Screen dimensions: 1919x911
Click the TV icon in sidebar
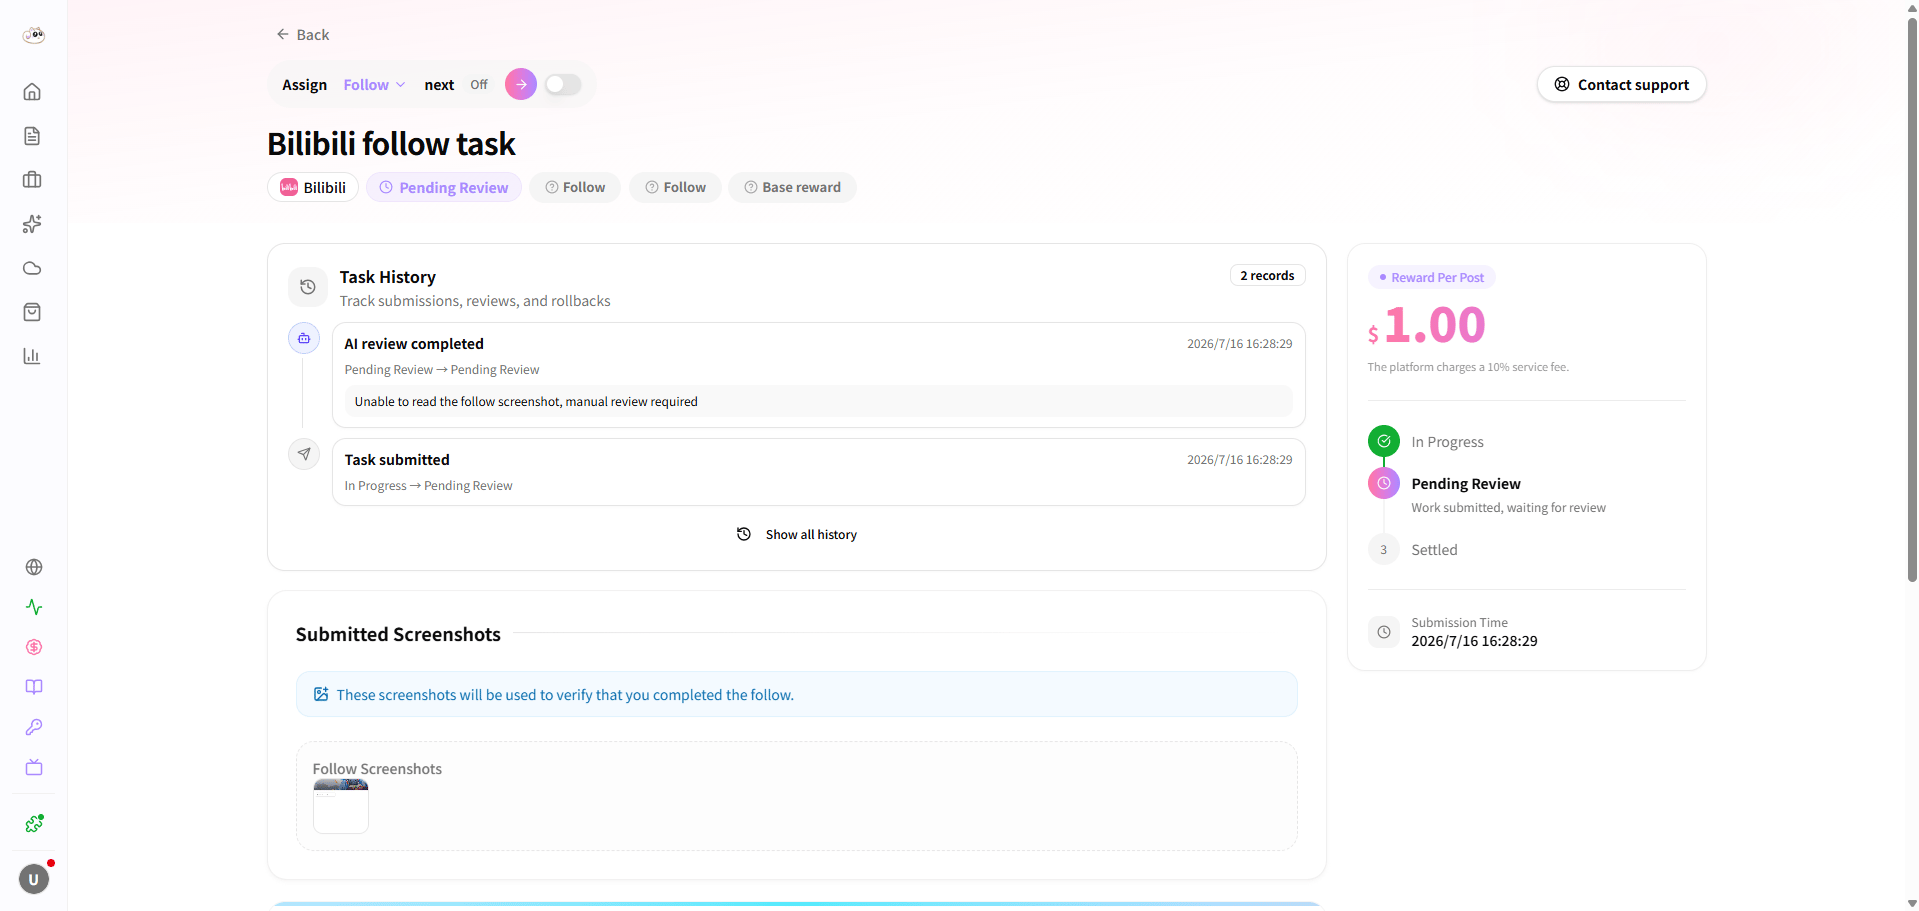(34, 767)
